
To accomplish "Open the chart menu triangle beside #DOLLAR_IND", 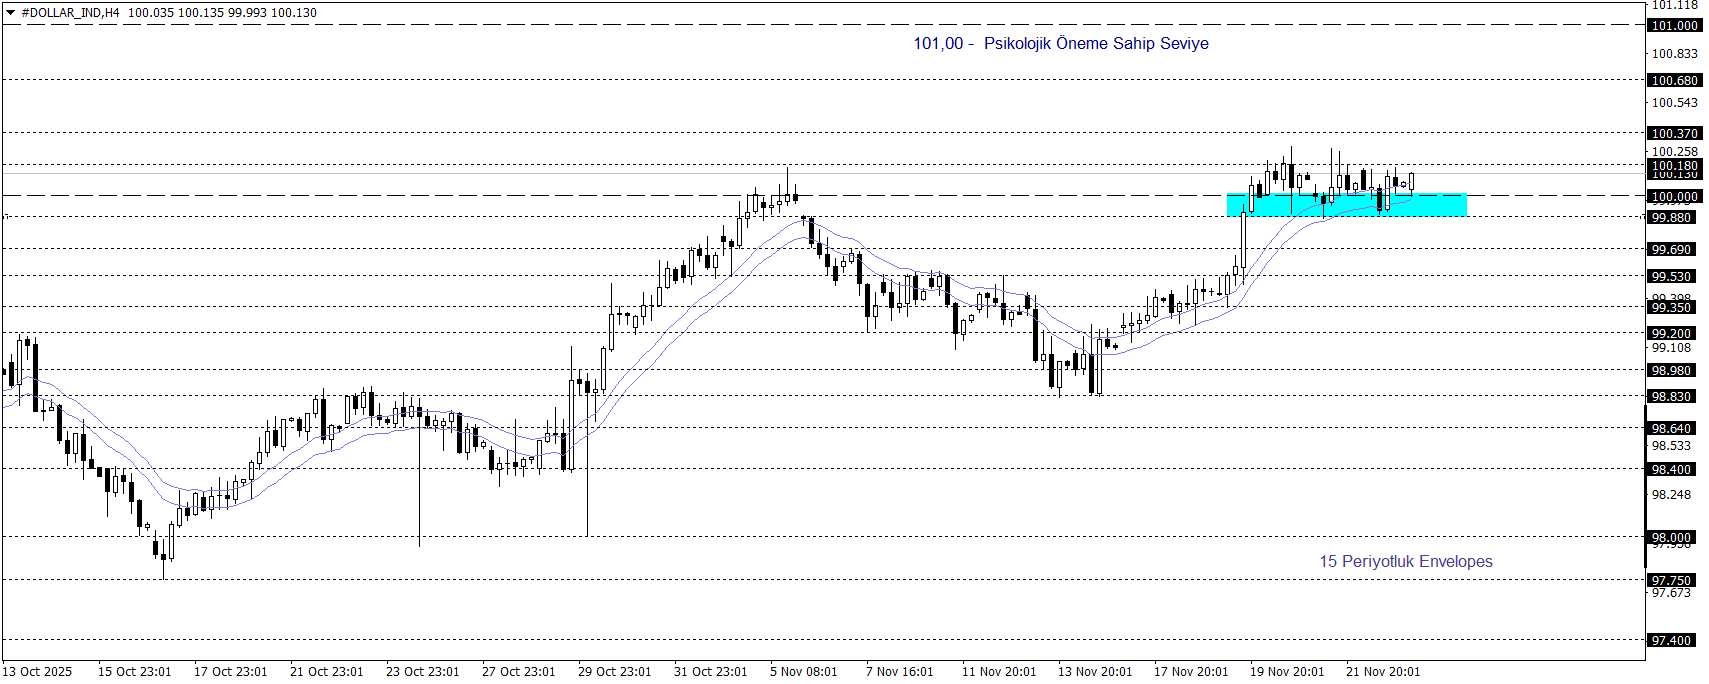I will pos(11,13).
